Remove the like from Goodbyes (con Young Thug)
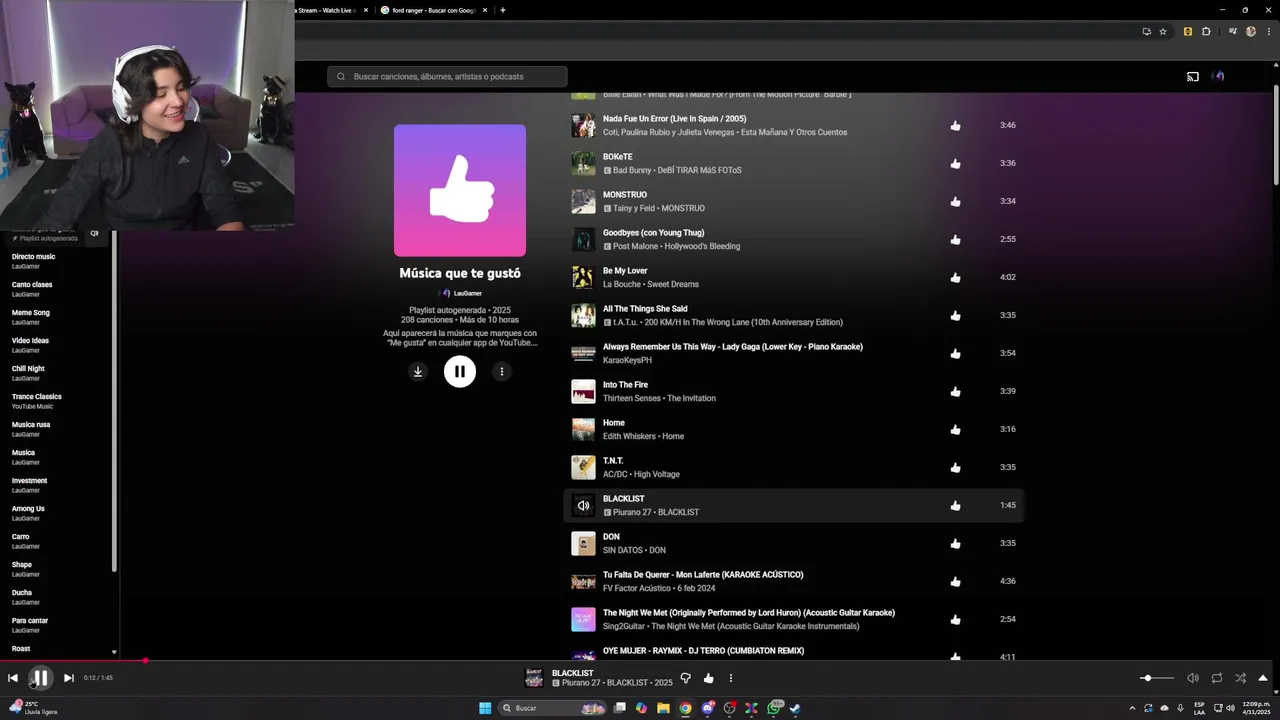 pos(955,239)
